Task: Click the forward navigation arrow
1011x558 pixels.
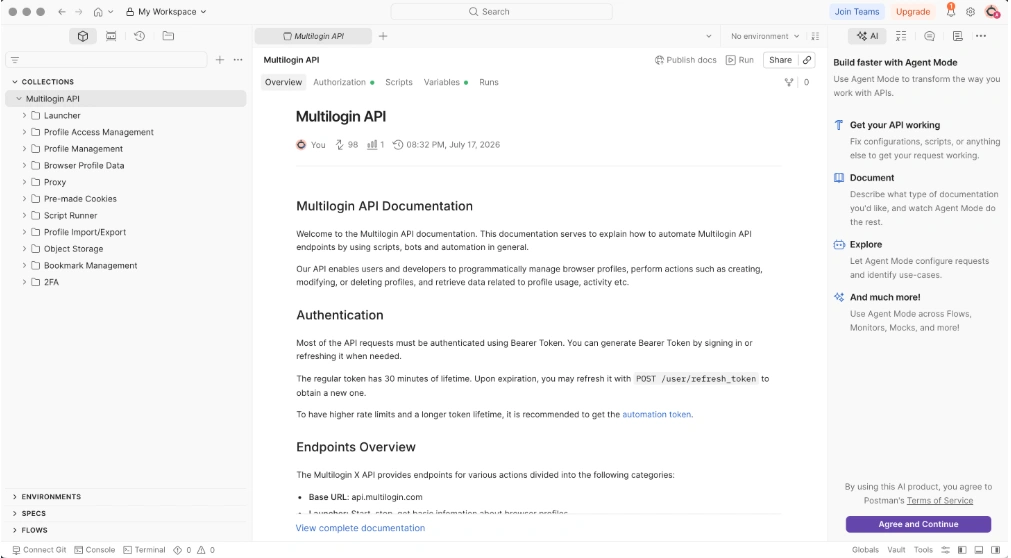Action: (x=79, y=12)
